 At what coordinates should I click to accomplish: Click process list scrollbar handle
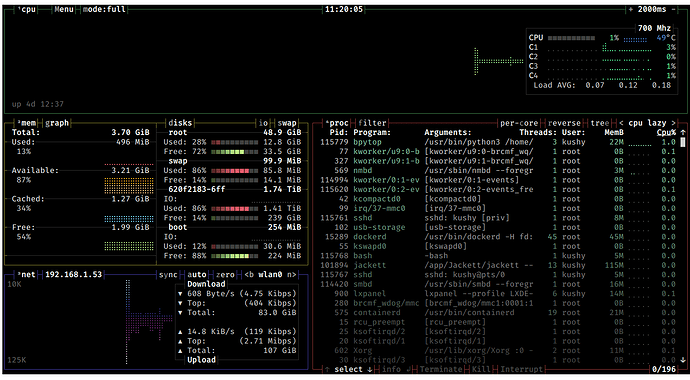[x=683, y=142]
